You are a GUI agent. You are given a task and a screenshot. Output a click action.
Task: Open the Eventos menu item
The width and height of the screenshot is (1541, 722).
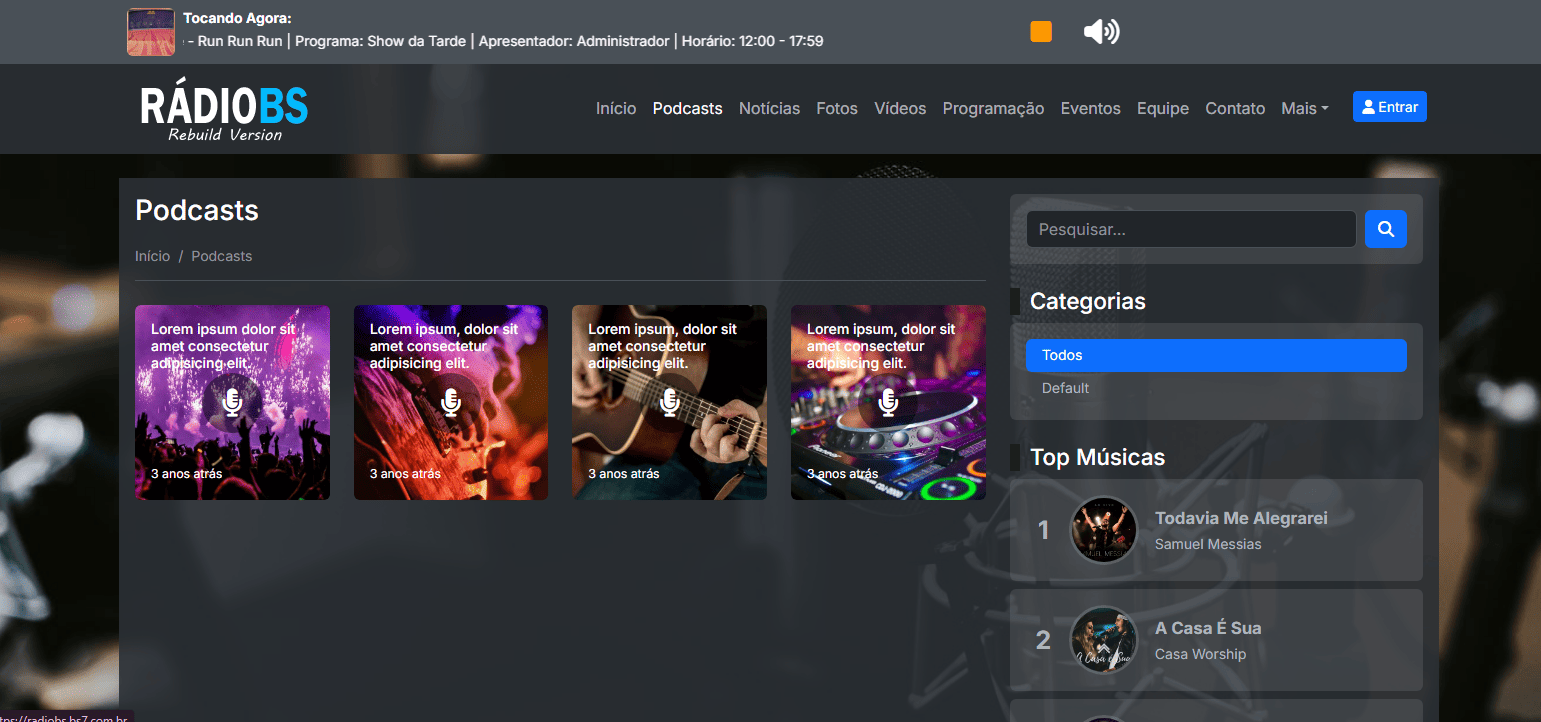pos(1090,108)
